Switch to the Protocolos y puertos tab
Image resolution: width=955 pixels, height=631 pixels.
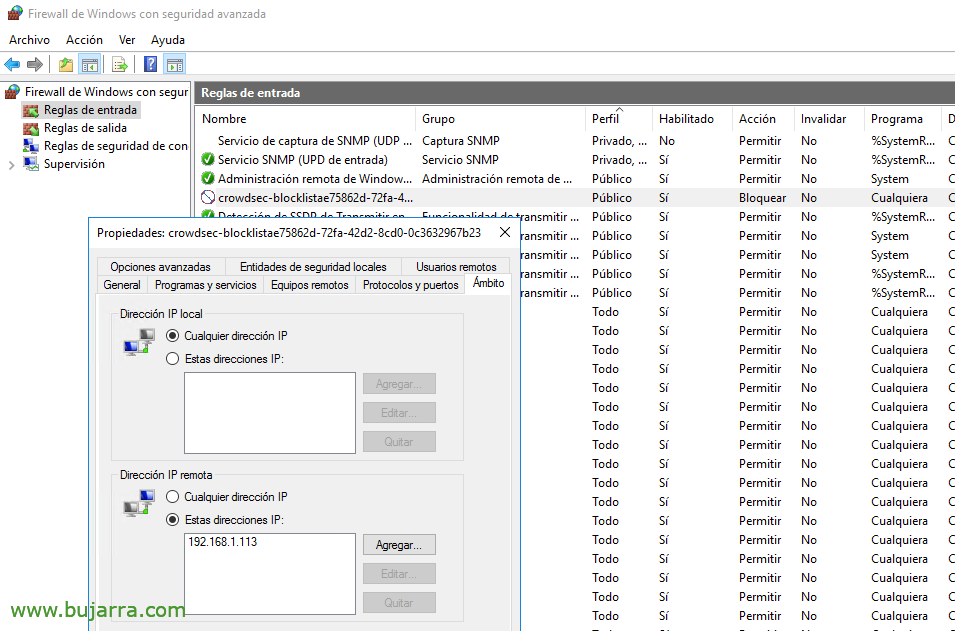point(411,284)
